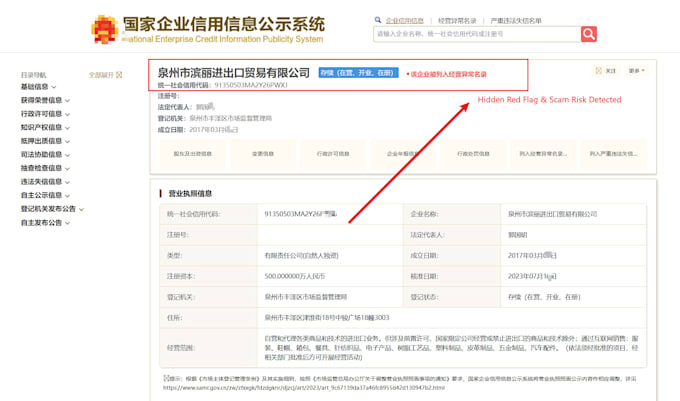Expand 获得荣誉信息 in sidebar
680x401 pixels.
pyautogui.click(x=45, y=100)
